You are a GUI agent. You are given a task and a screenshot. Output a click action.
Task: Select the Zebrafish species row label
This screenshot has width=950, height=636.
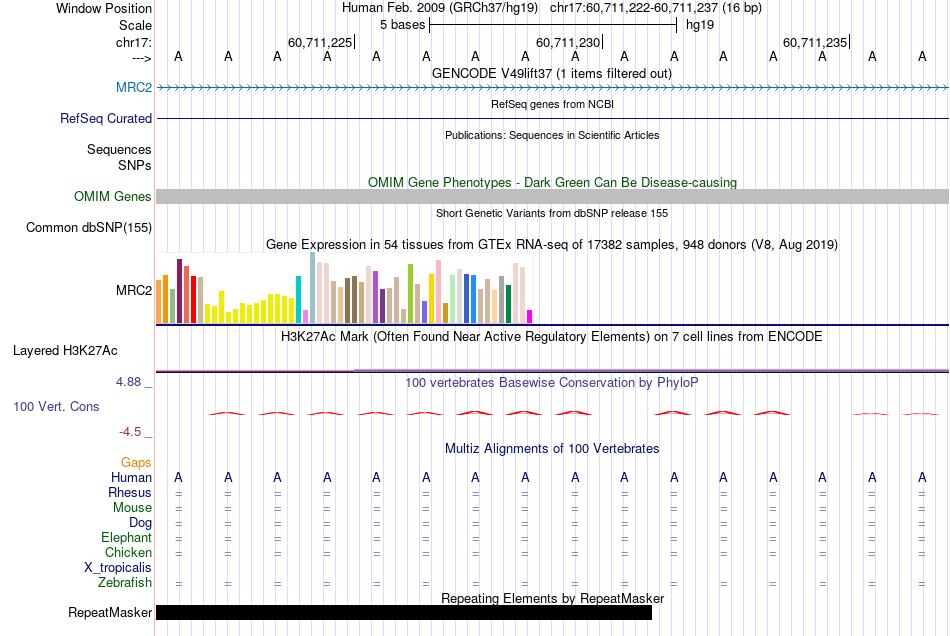tap(125, 582)
